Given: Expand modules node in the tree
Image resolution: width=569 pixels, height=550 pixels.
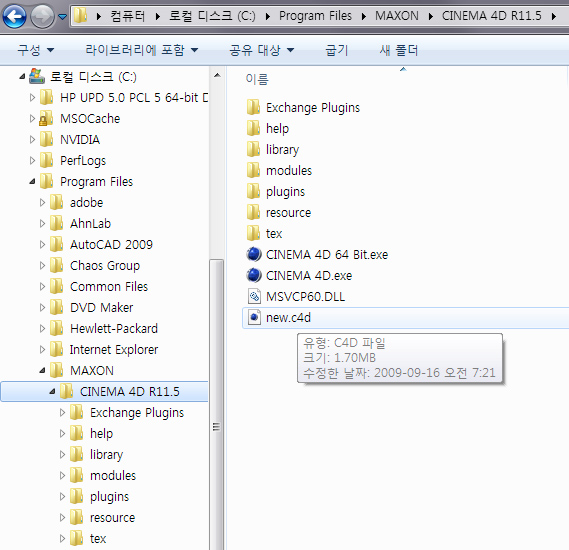Looking at the screenshot, I should (x=62, y=476).
